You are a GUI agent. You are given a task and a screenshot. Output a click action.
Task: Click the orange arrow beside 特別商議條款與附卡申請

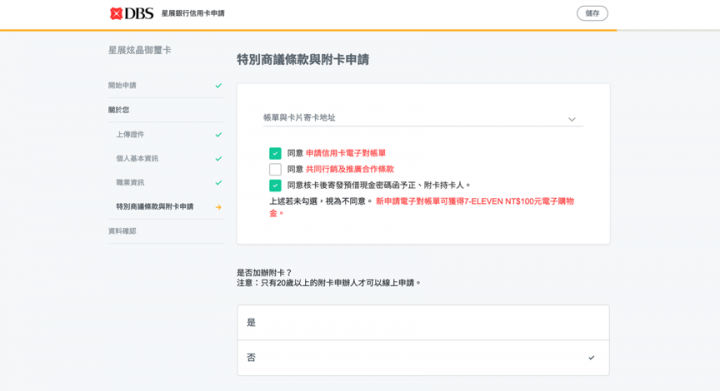pos(219,207)
